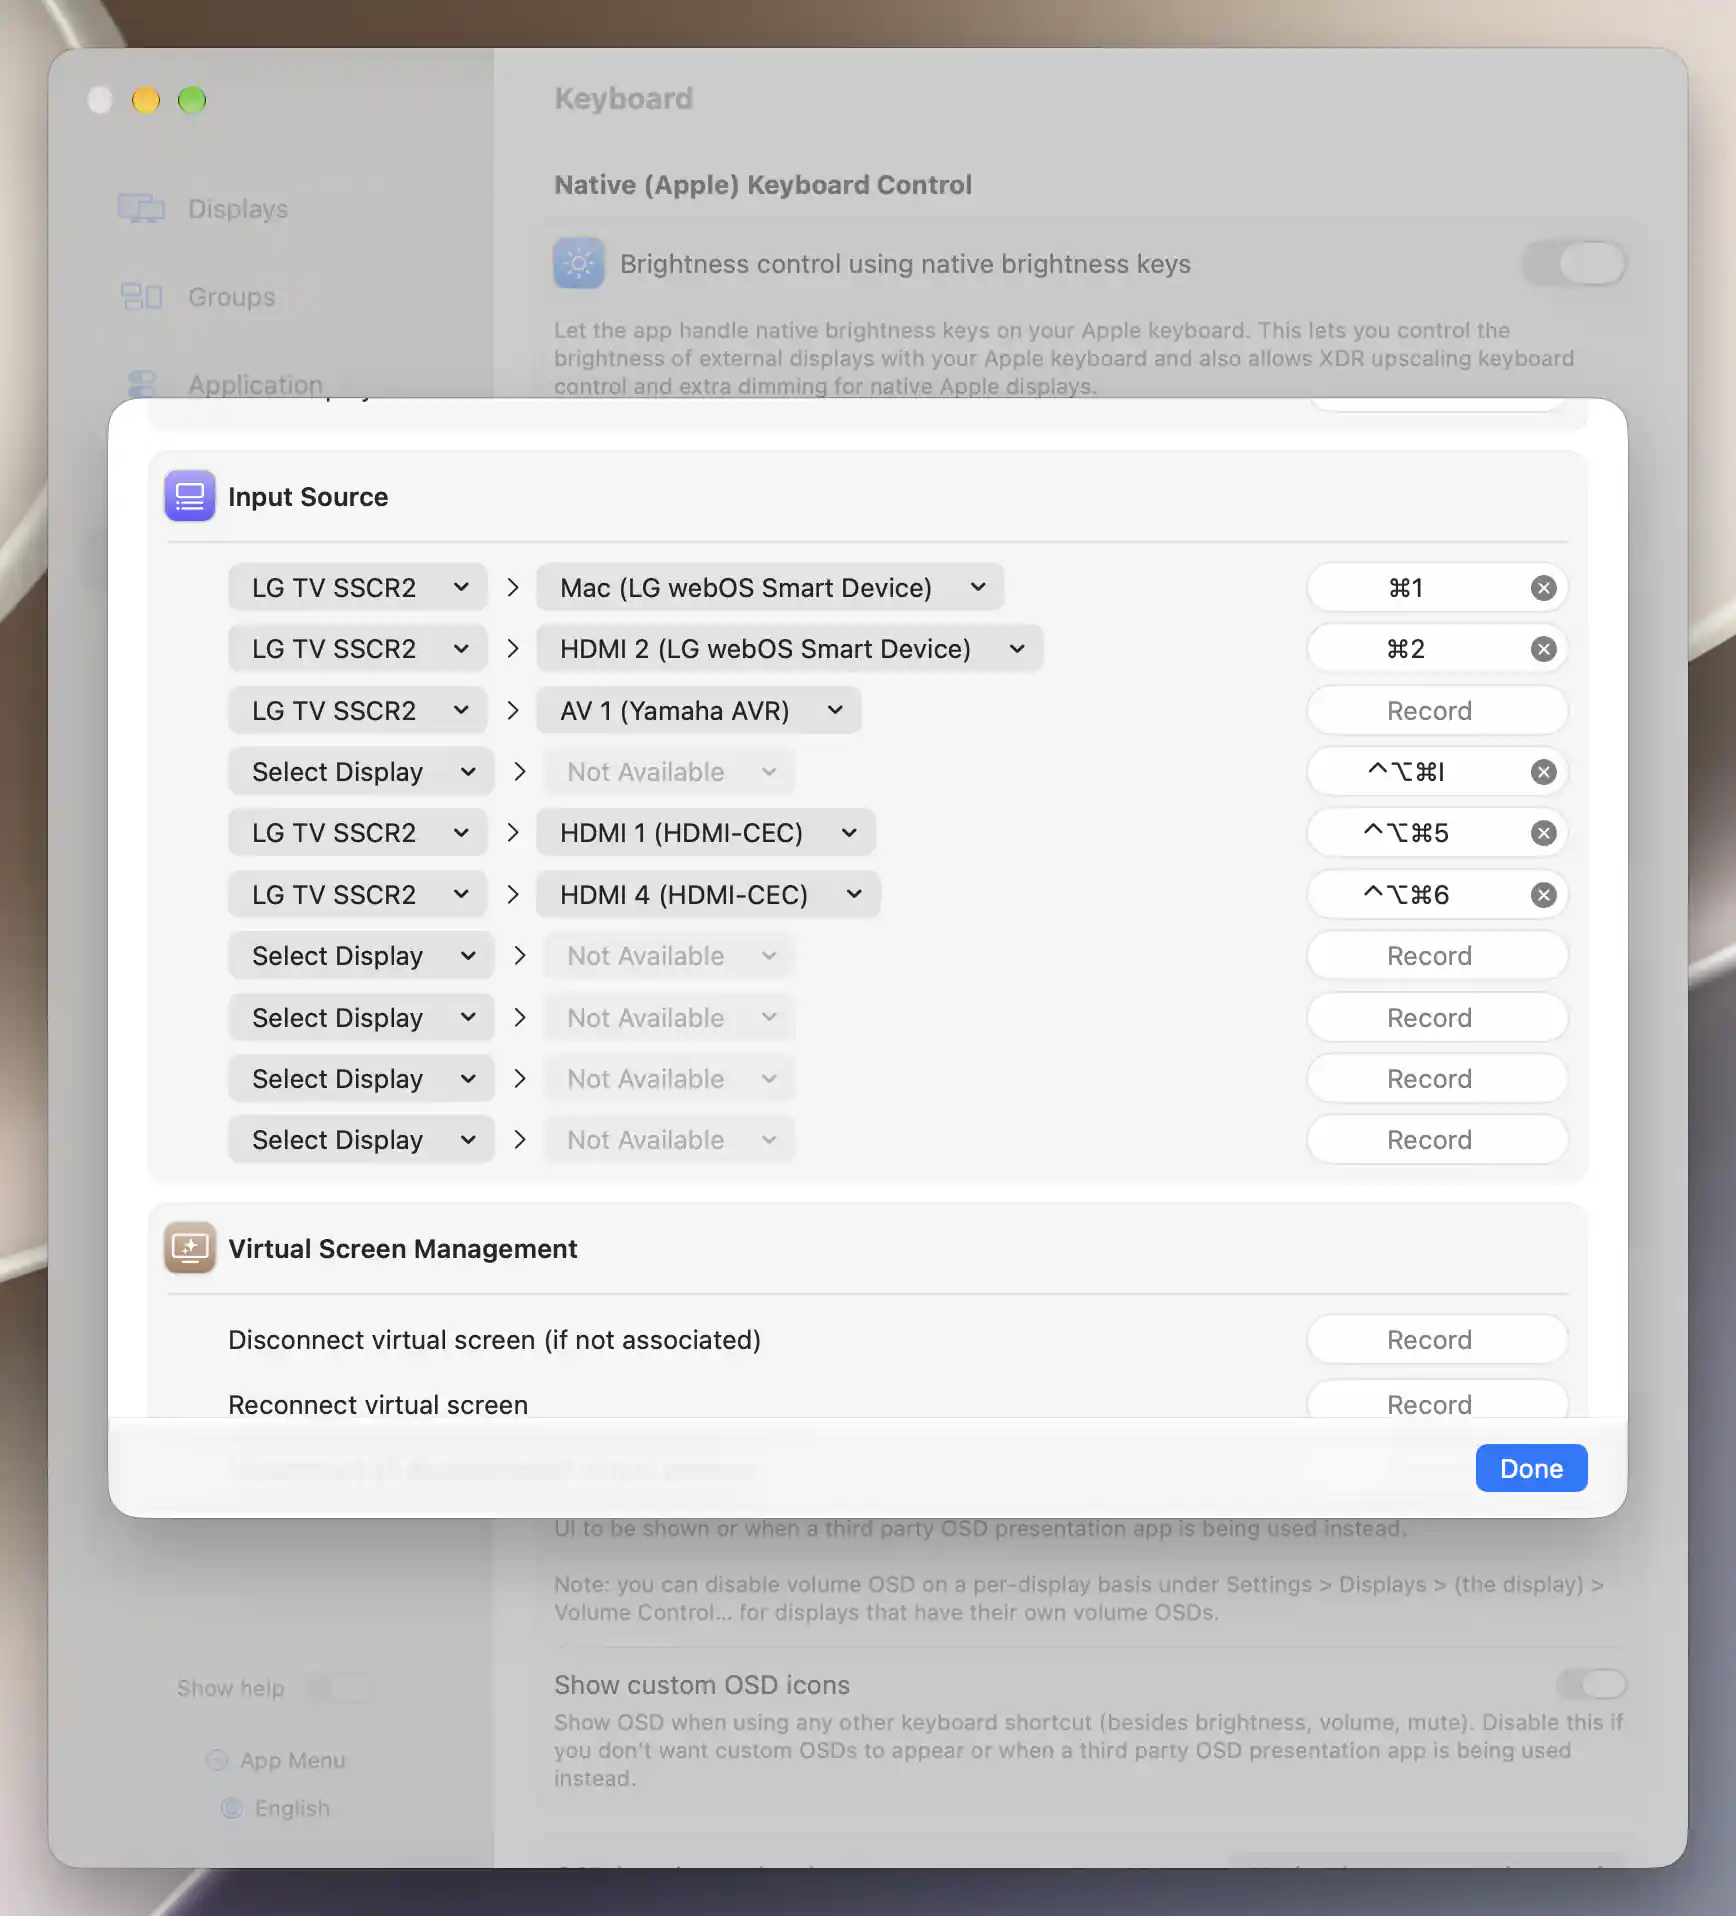Open LG TV SSCR2 dropdown in HDMI 2 row

358,649
